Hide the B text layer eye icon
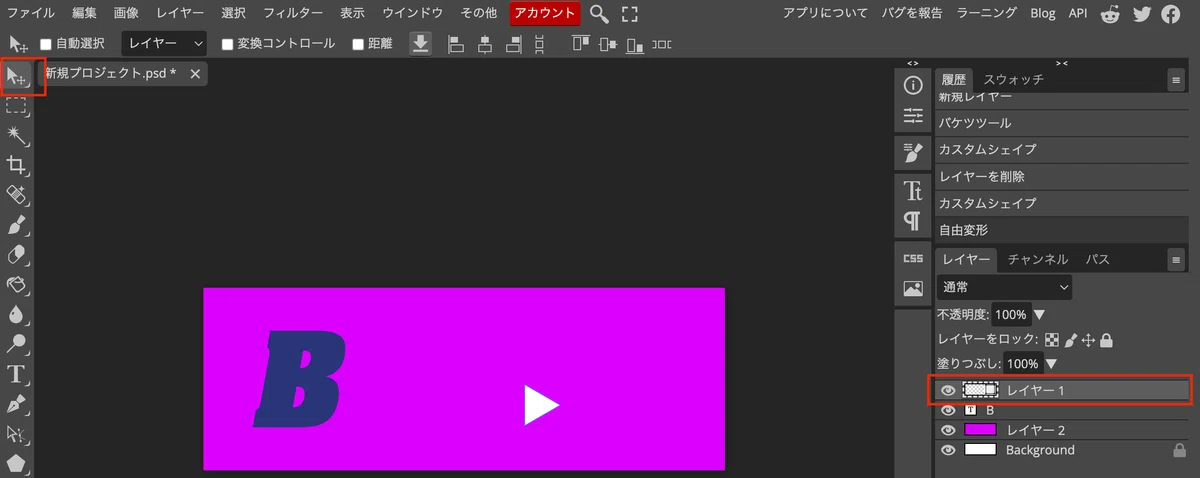 (x=948, y=410)
